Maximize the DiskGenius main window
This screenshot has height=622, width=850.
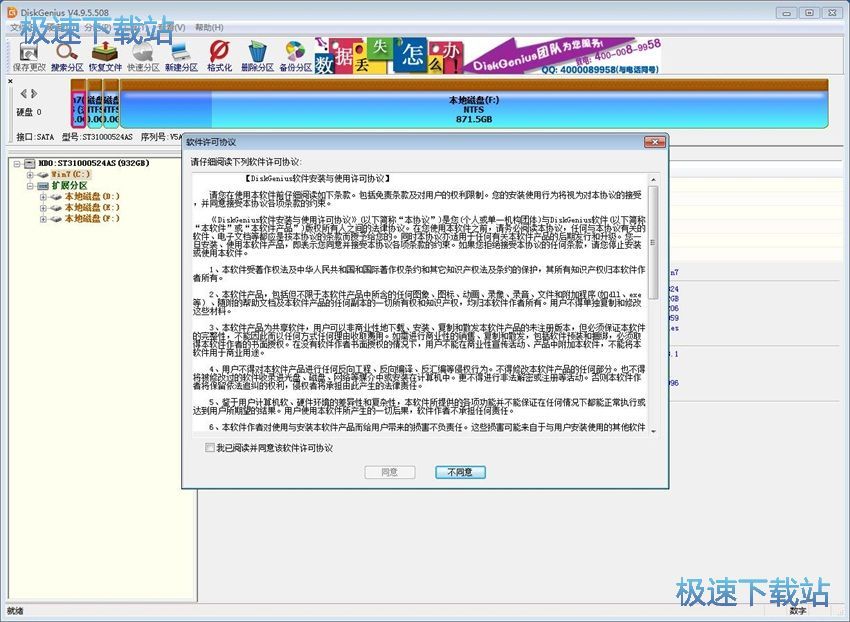pos(809,12)
